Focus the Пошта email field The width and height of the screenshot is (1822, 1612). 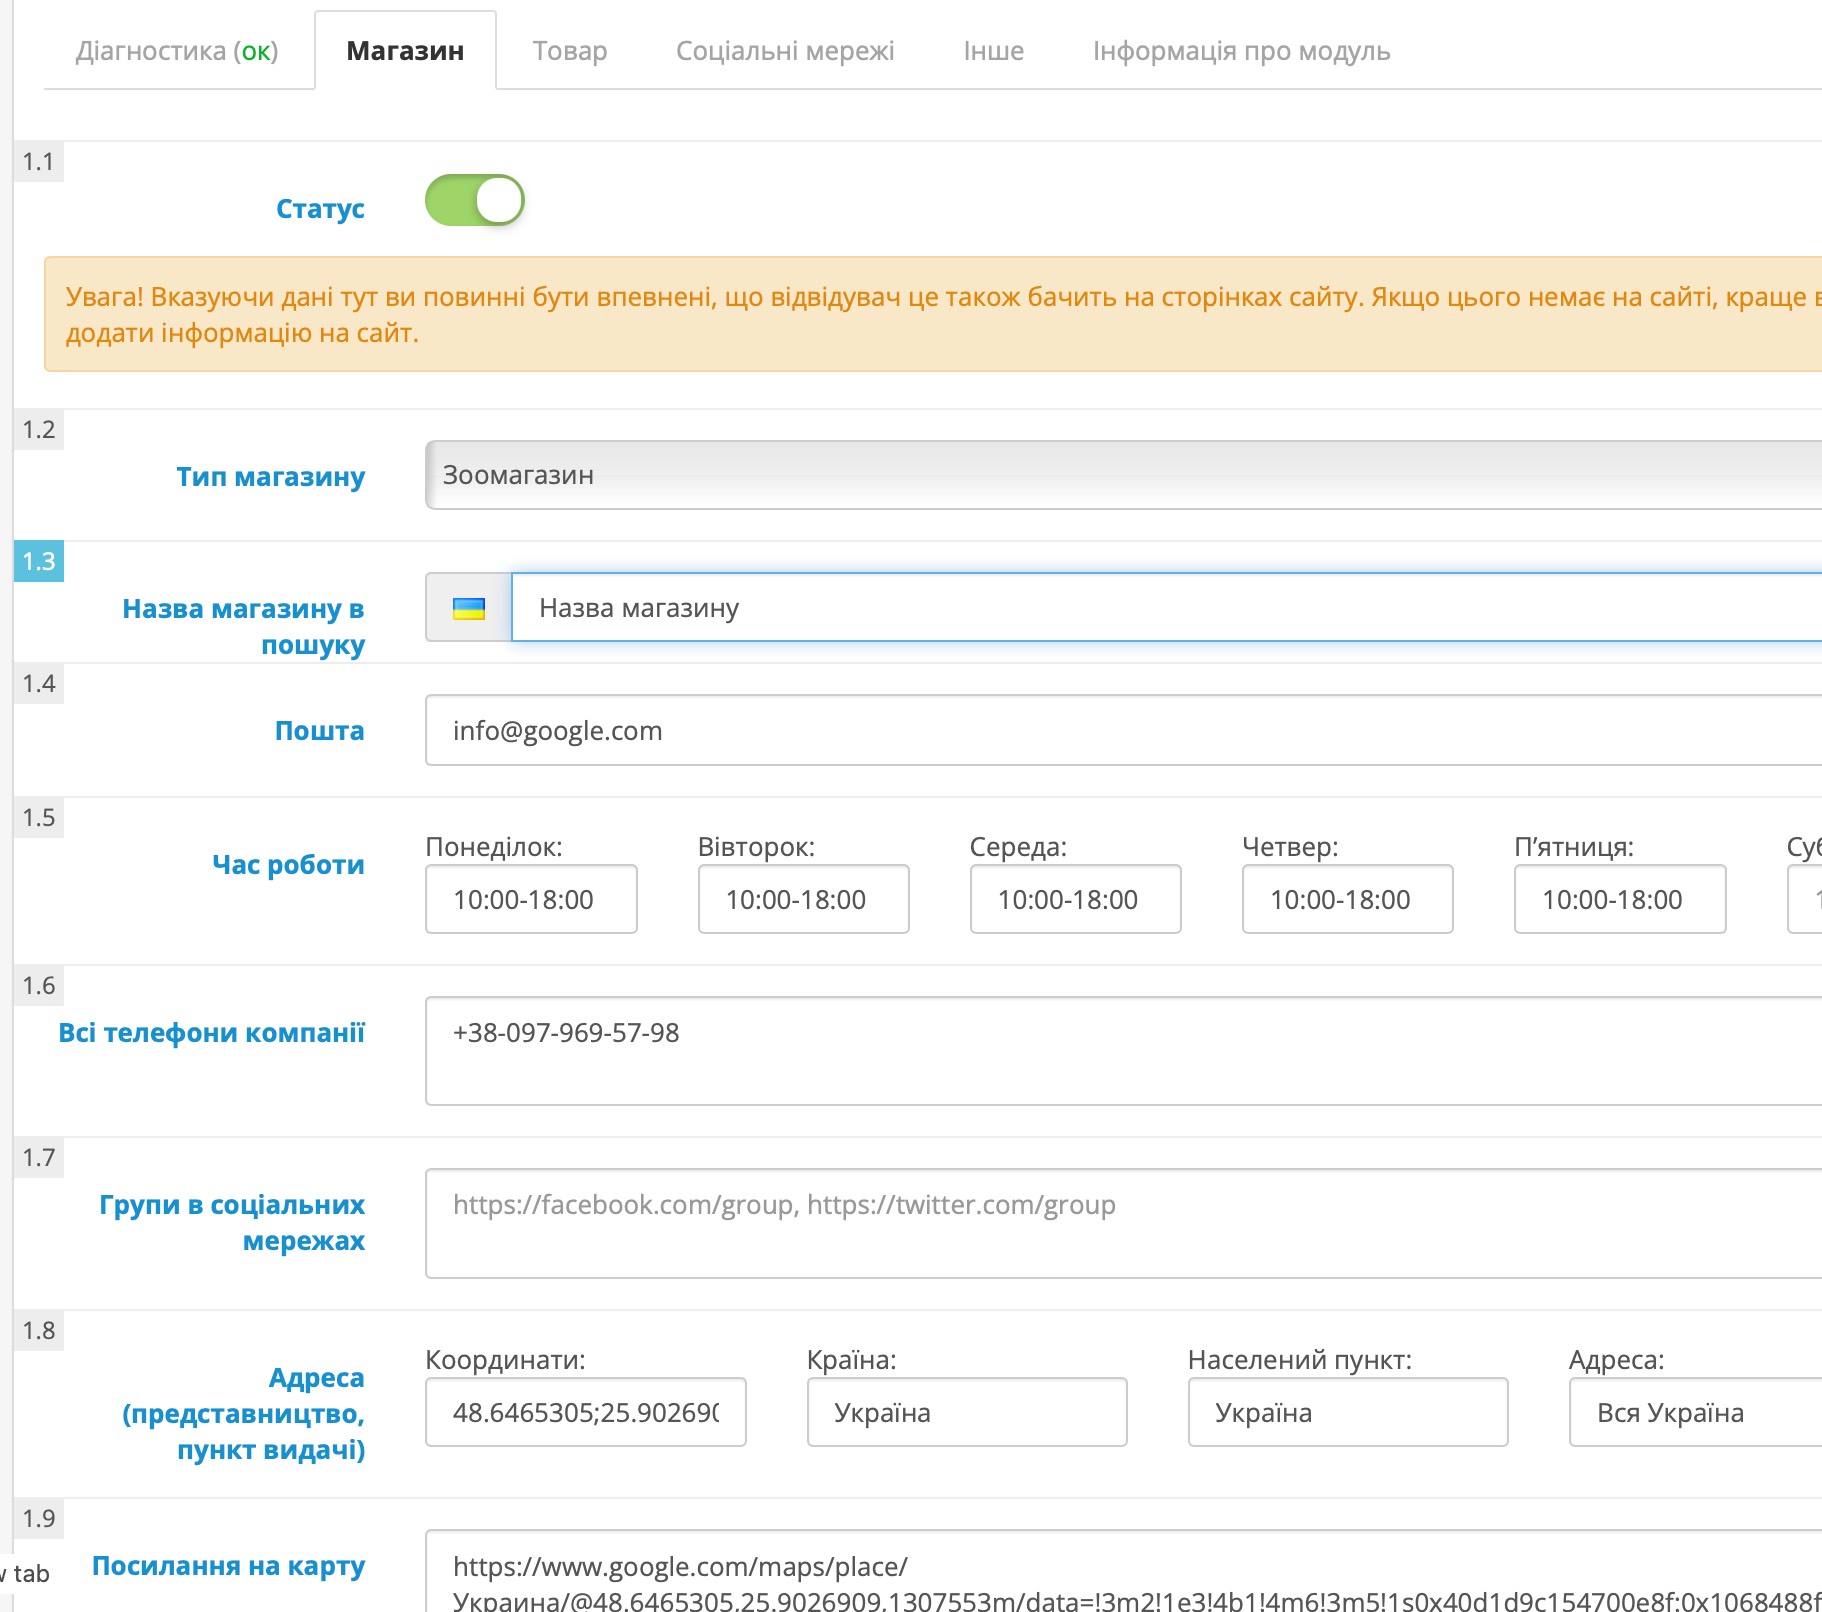pyautogui.click(x=1123, y=730)
